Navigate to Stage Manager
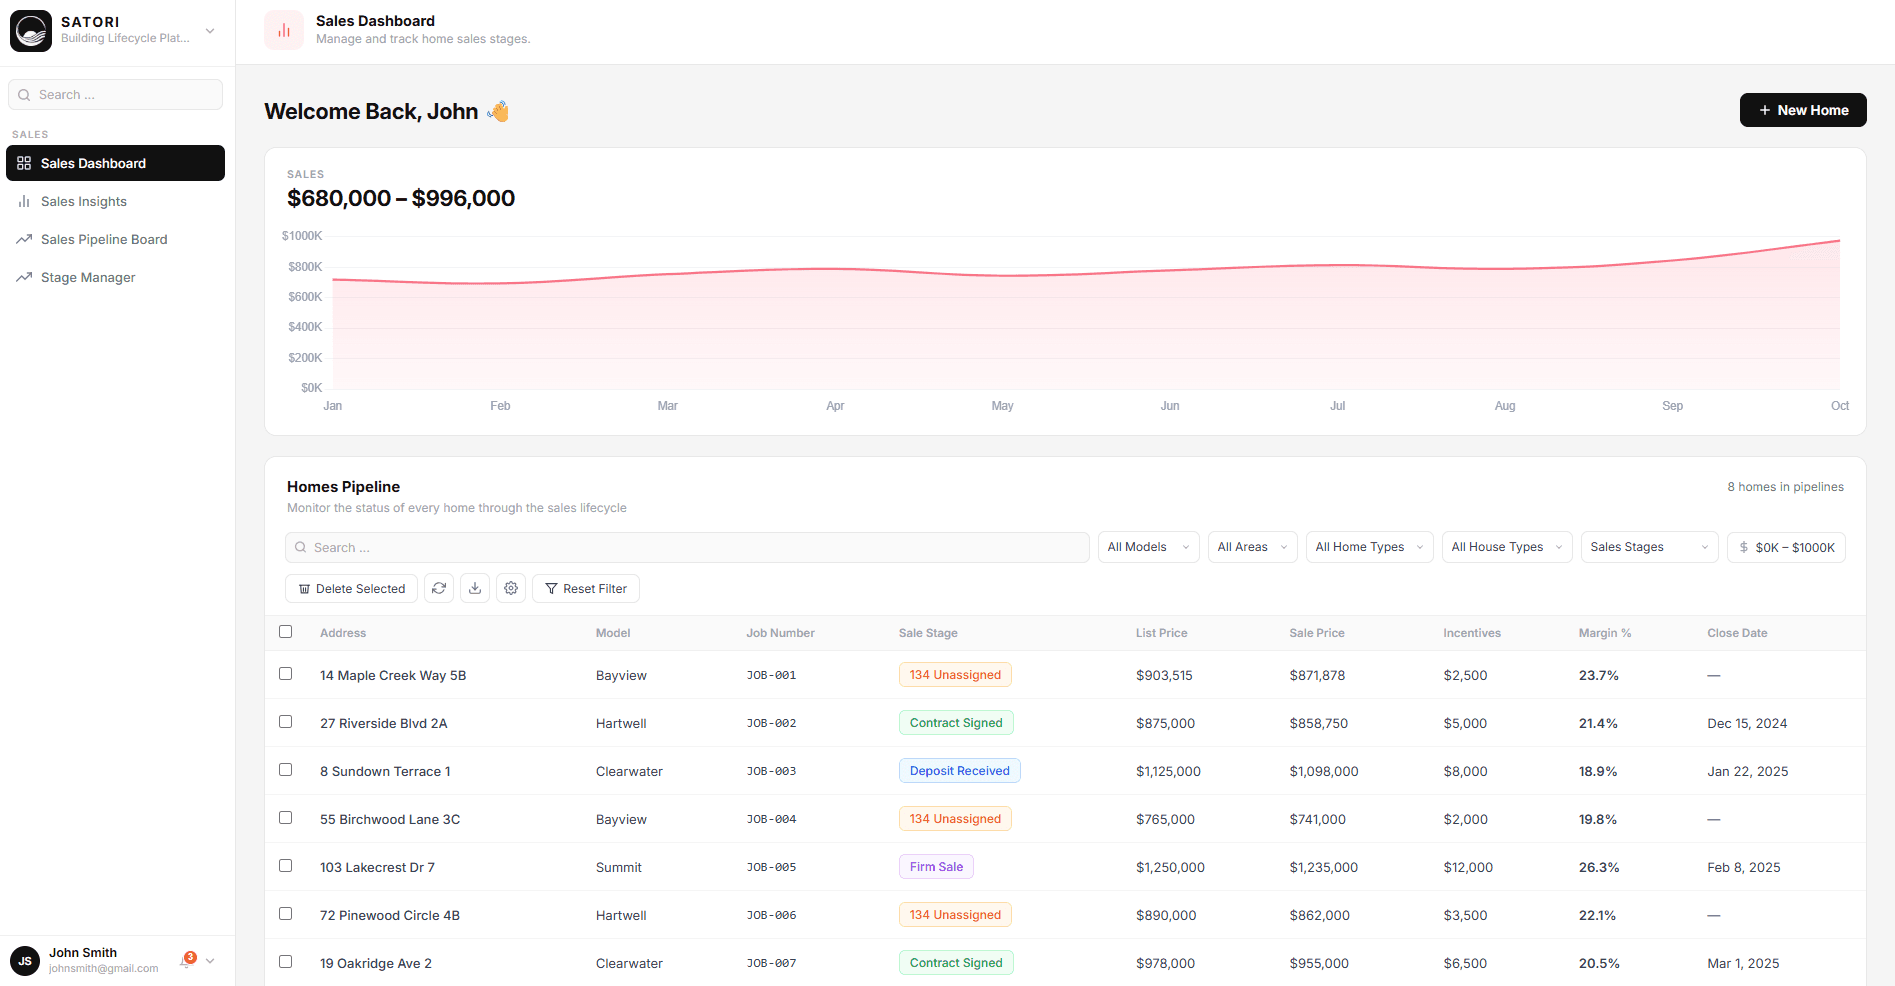The height and width of the screenshot is (986, 1895). tap(115, 277)
